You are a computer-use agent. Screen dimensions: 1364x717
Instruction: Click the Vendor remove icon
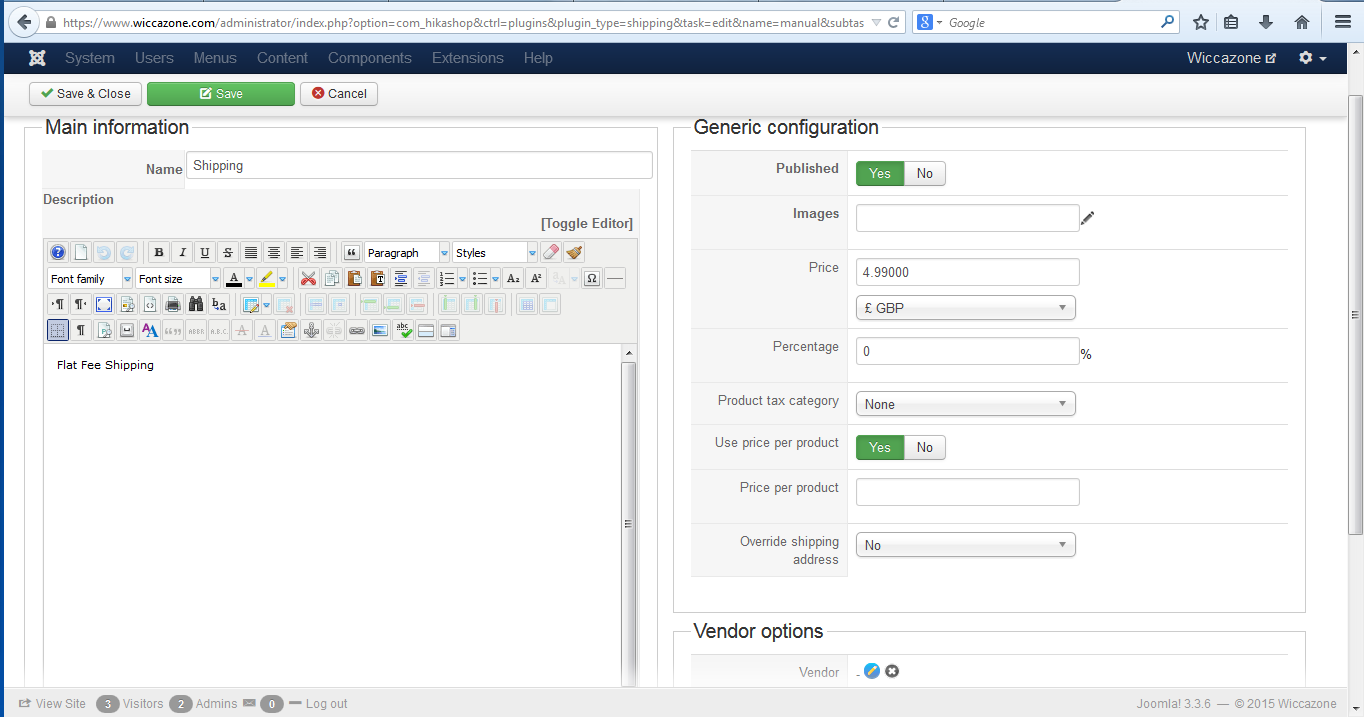click(x=892, y=671)
